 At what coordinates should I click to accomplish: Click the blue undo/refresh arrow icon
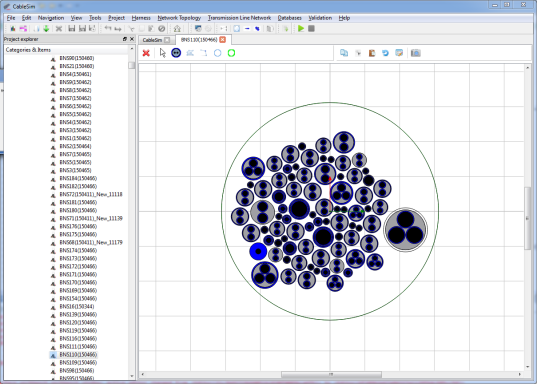pos(385,53)
